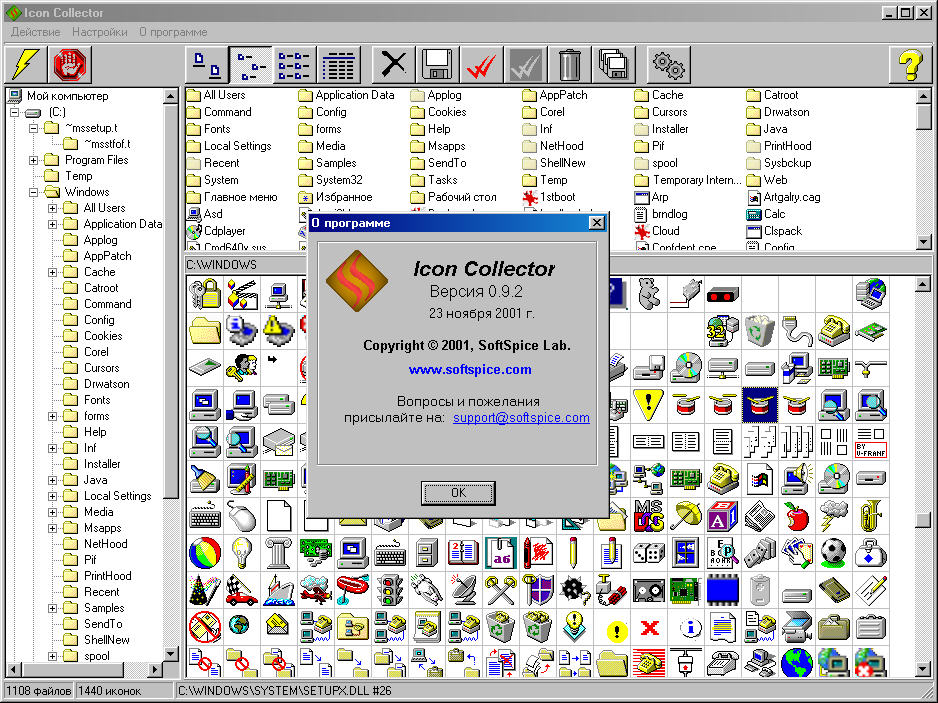Switch to large icons view mode

(x=207, y=65)
